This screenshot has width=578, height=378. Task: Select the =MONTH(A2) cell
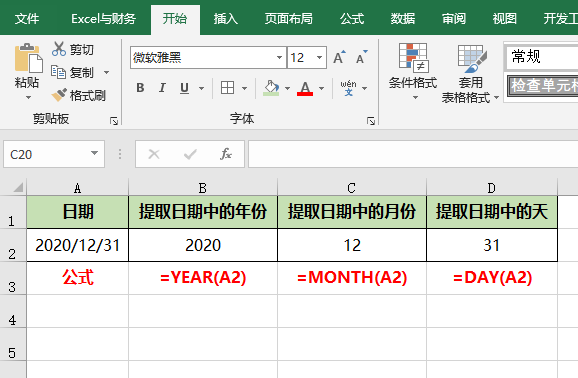coord(352,278)
